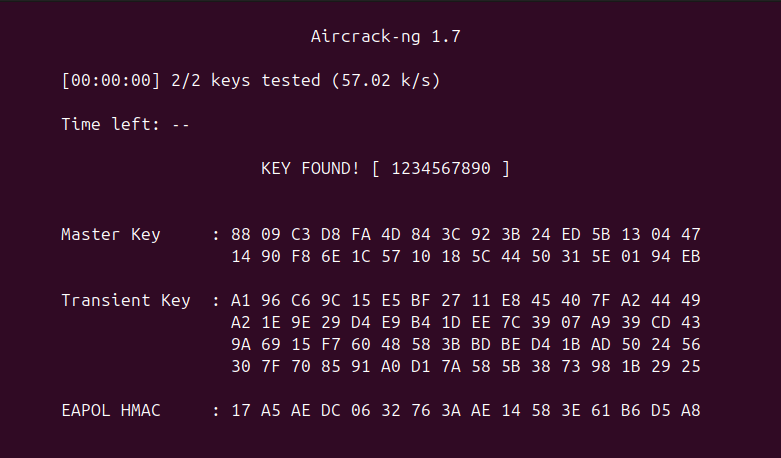The height and width of the screenshot is (458, 781).
Task: Click the found key 1234567890
Action: click(441, 168)
